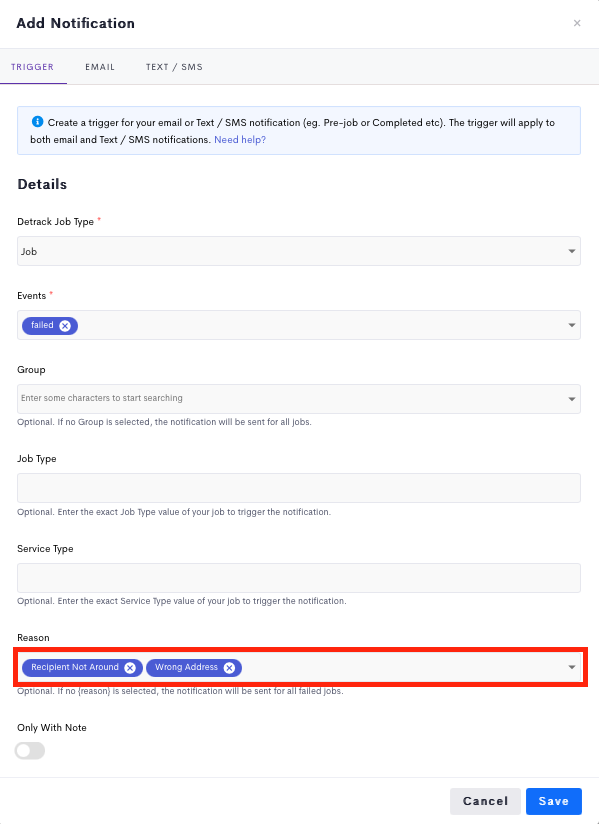This screenshot has height=824, width=599.
Task: Switch to the TEXT / SMS tab
Action: coord(174,67)
